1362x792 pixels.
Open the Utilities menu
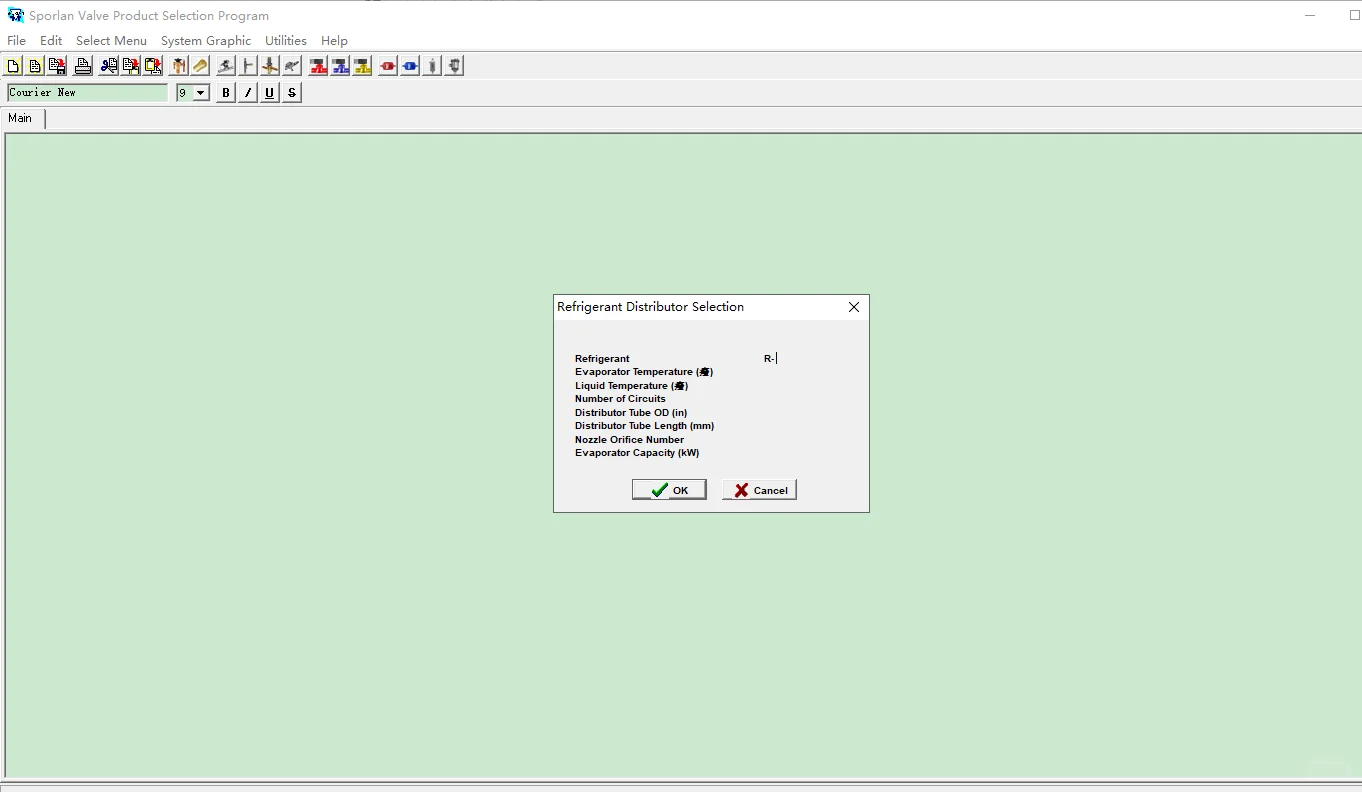(286, 41)
